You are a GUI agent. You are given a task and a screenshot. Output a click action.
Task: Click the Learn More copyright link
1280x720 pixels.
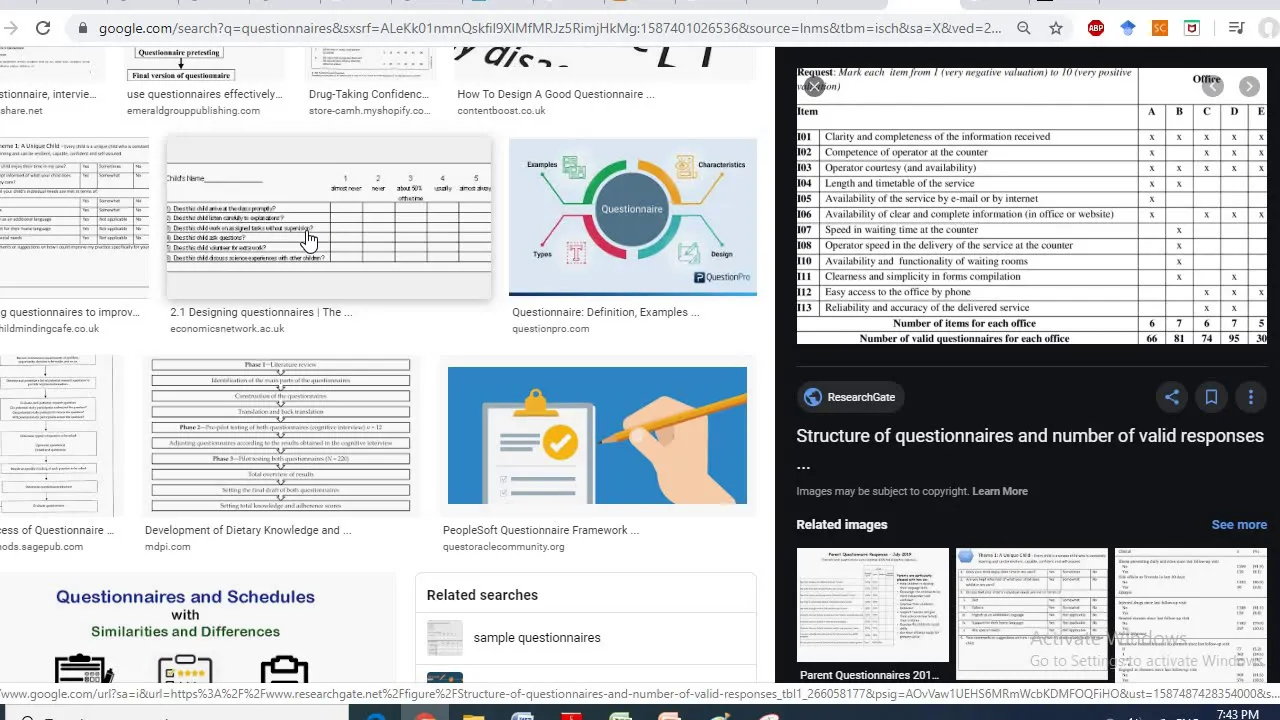1000,491
